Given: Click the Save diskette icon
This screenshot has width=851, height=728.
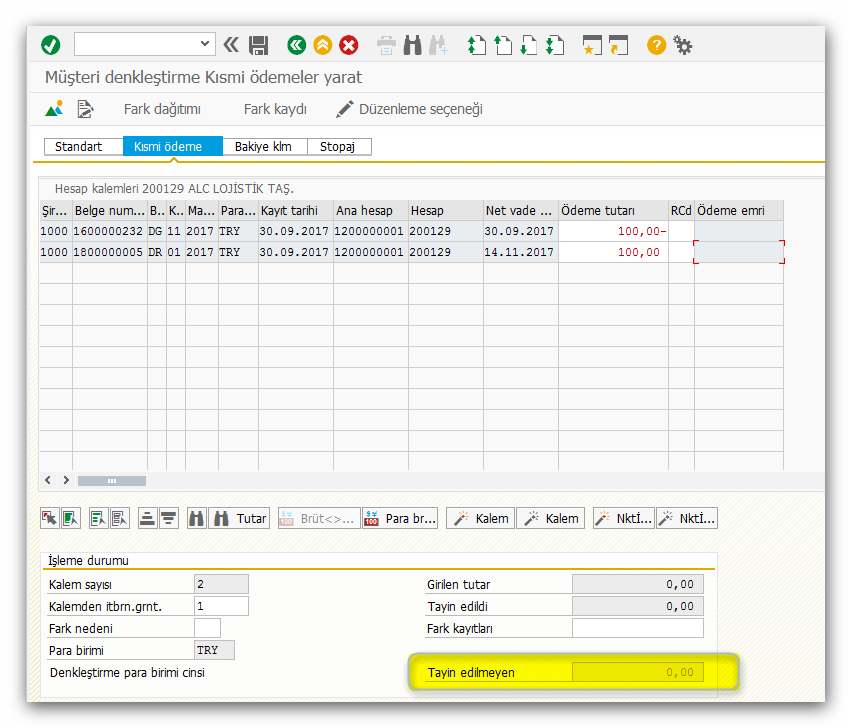Looking at the screenshot, I should (258, 45).
